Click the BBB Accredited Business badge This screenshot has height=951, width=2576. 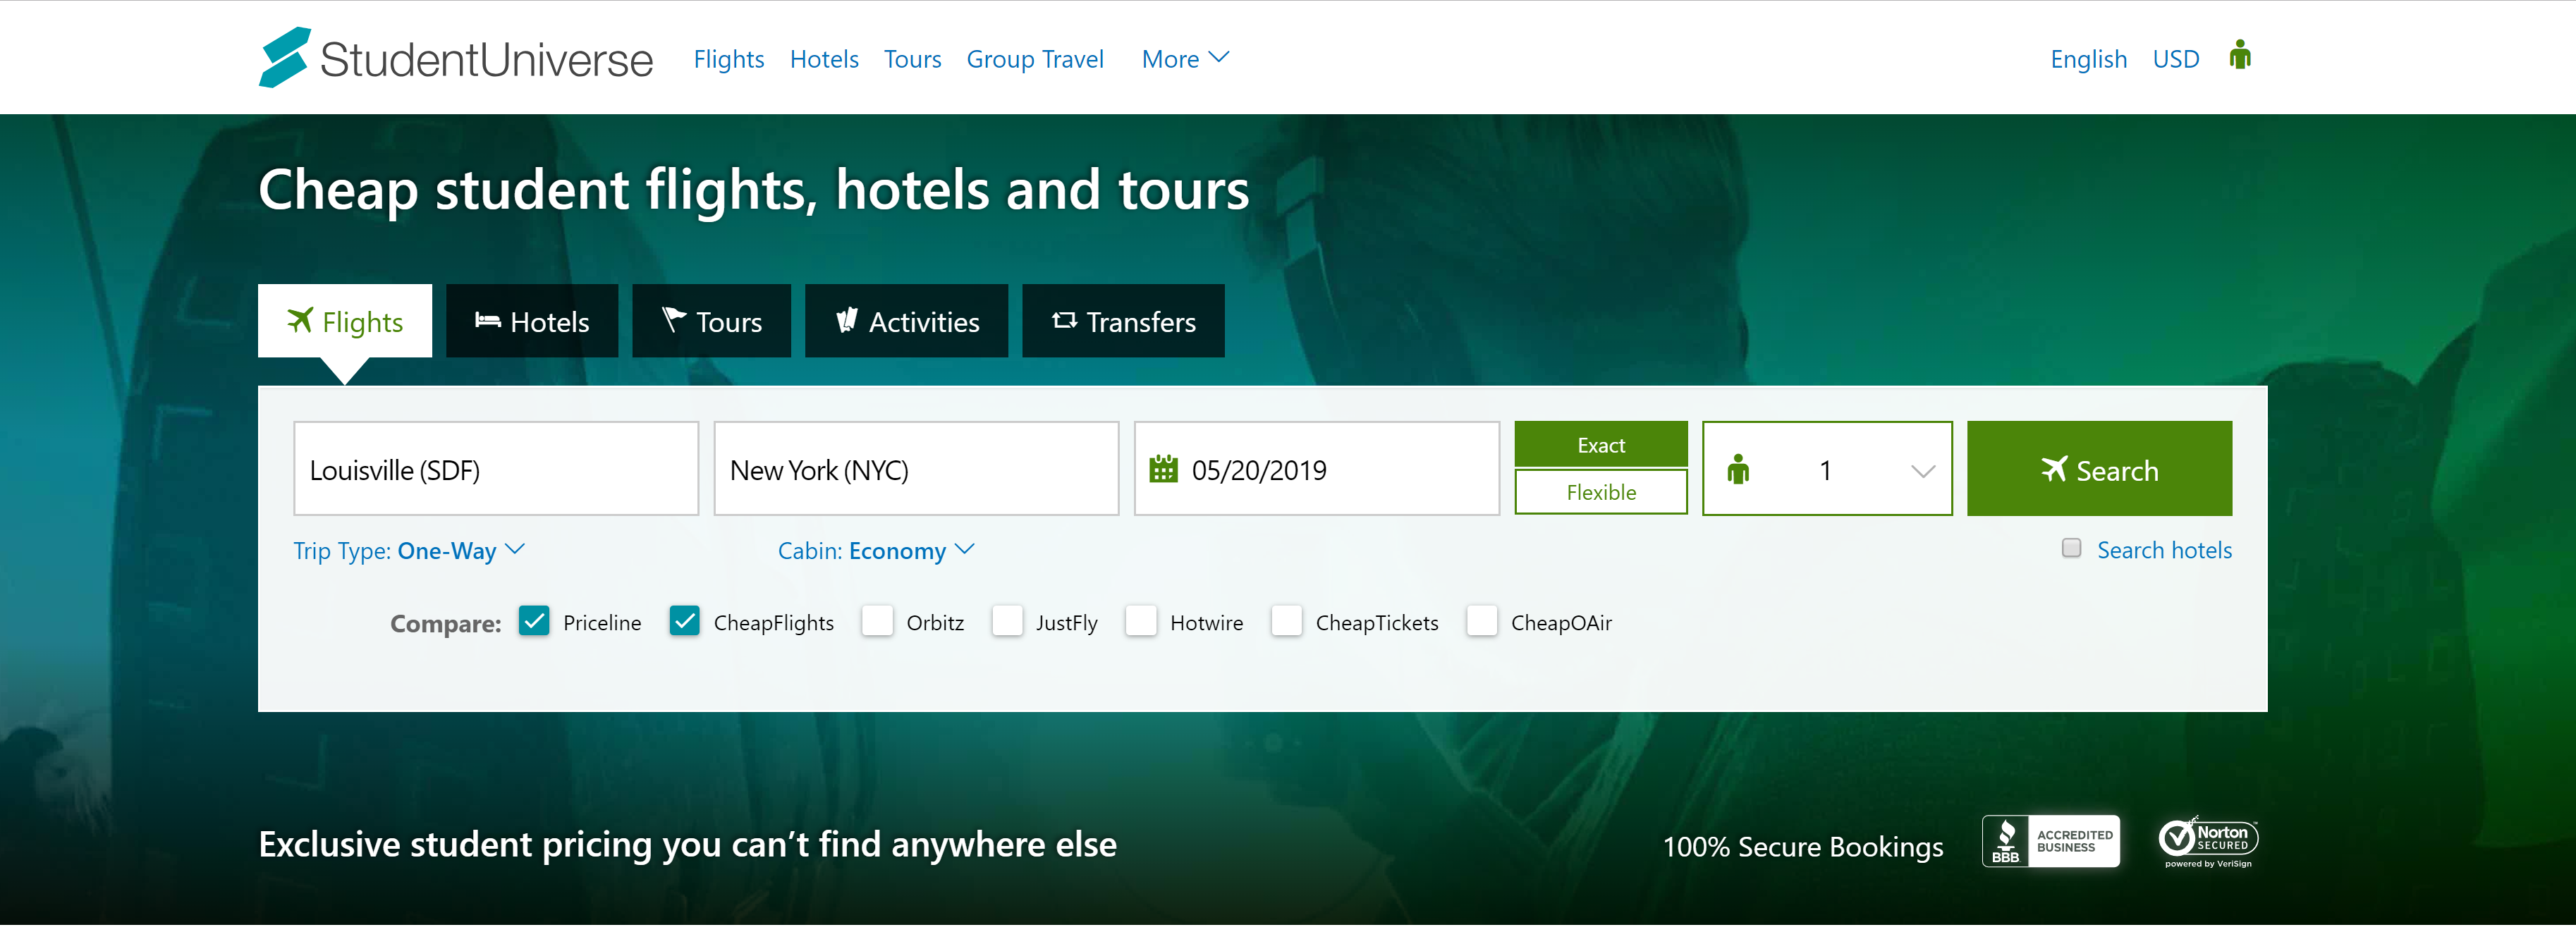tap(2050, 842)
